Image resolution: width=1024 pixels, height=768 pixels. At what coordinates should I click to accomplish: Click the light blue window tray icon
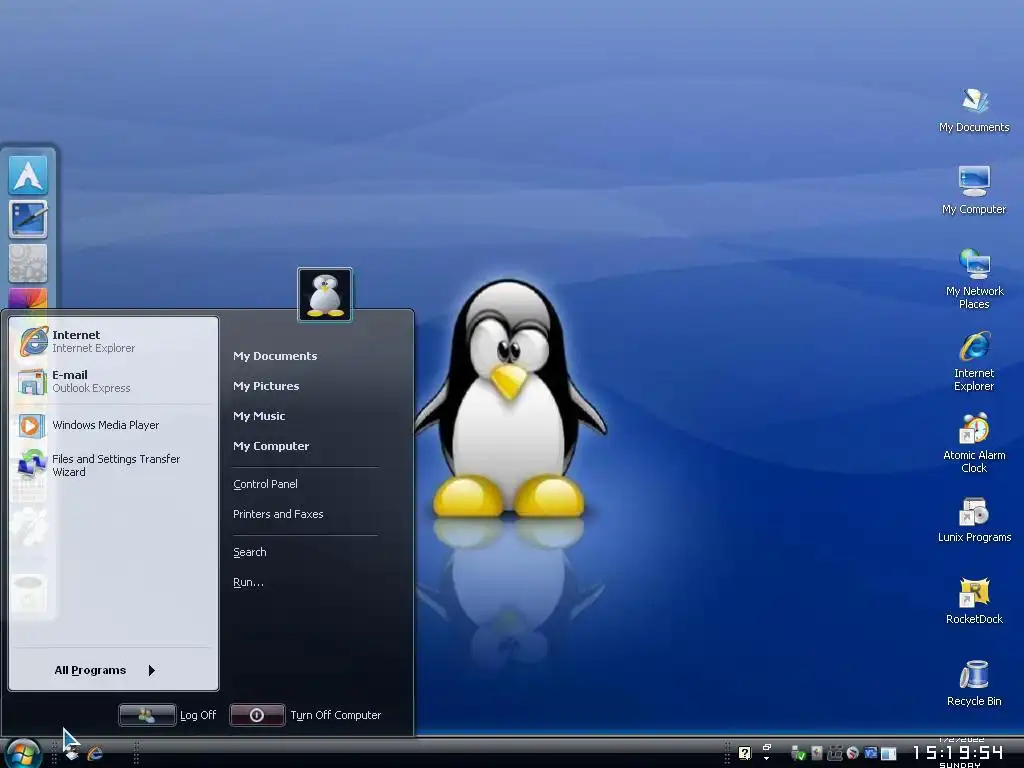pos(888,754)
